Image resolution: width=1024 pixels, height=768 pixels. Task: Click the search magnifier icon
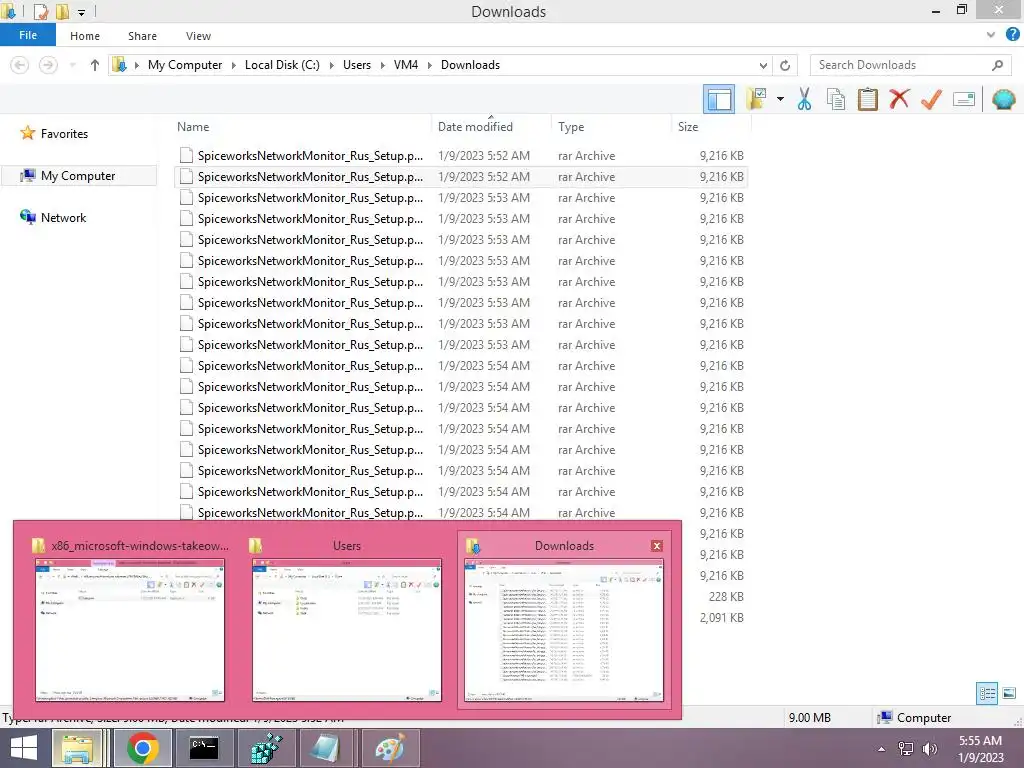point(997,65)
